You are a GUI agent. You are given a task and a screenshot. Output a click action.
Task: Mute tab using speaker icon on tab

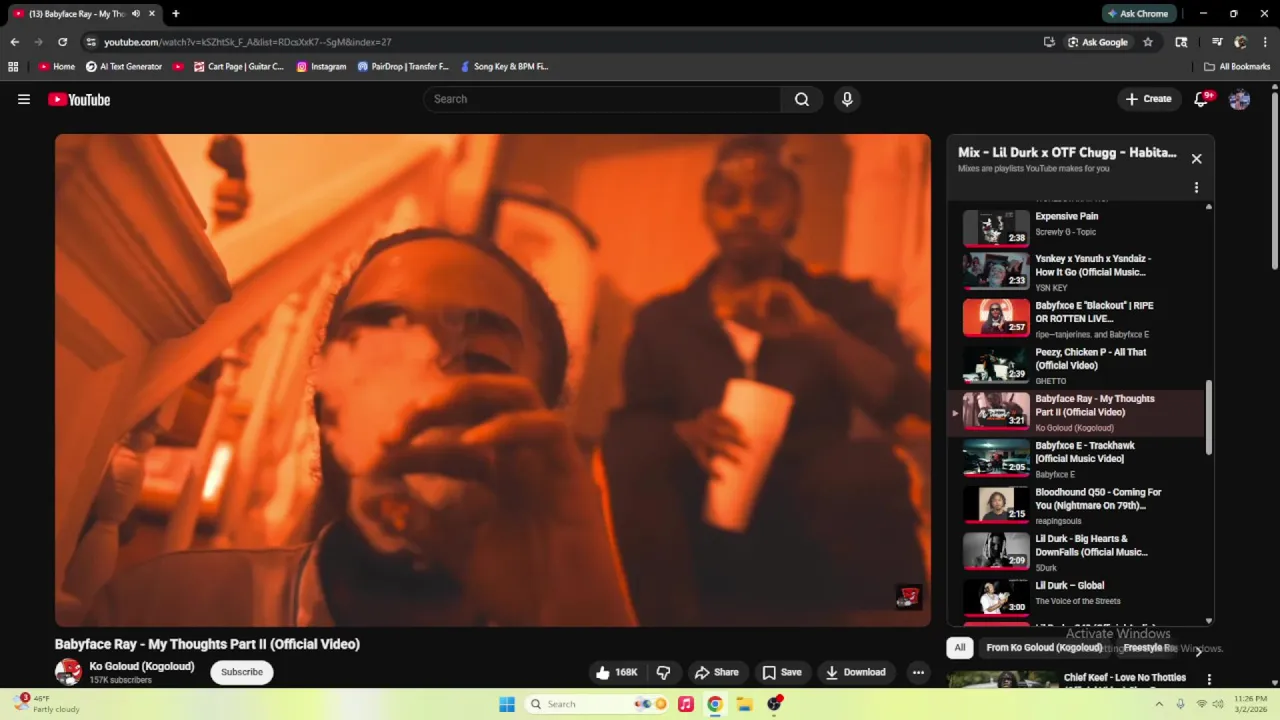pyautogui.click(x=136, y=14)
